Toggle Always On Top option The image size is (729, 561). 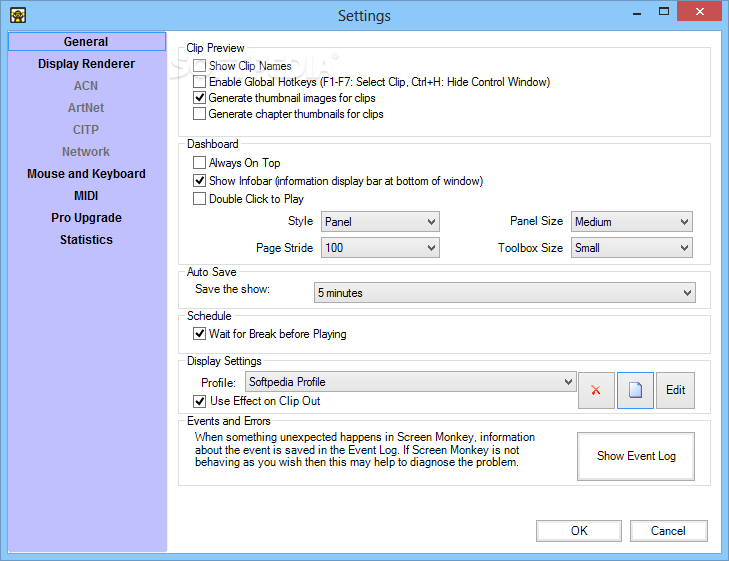pos(199,163)
